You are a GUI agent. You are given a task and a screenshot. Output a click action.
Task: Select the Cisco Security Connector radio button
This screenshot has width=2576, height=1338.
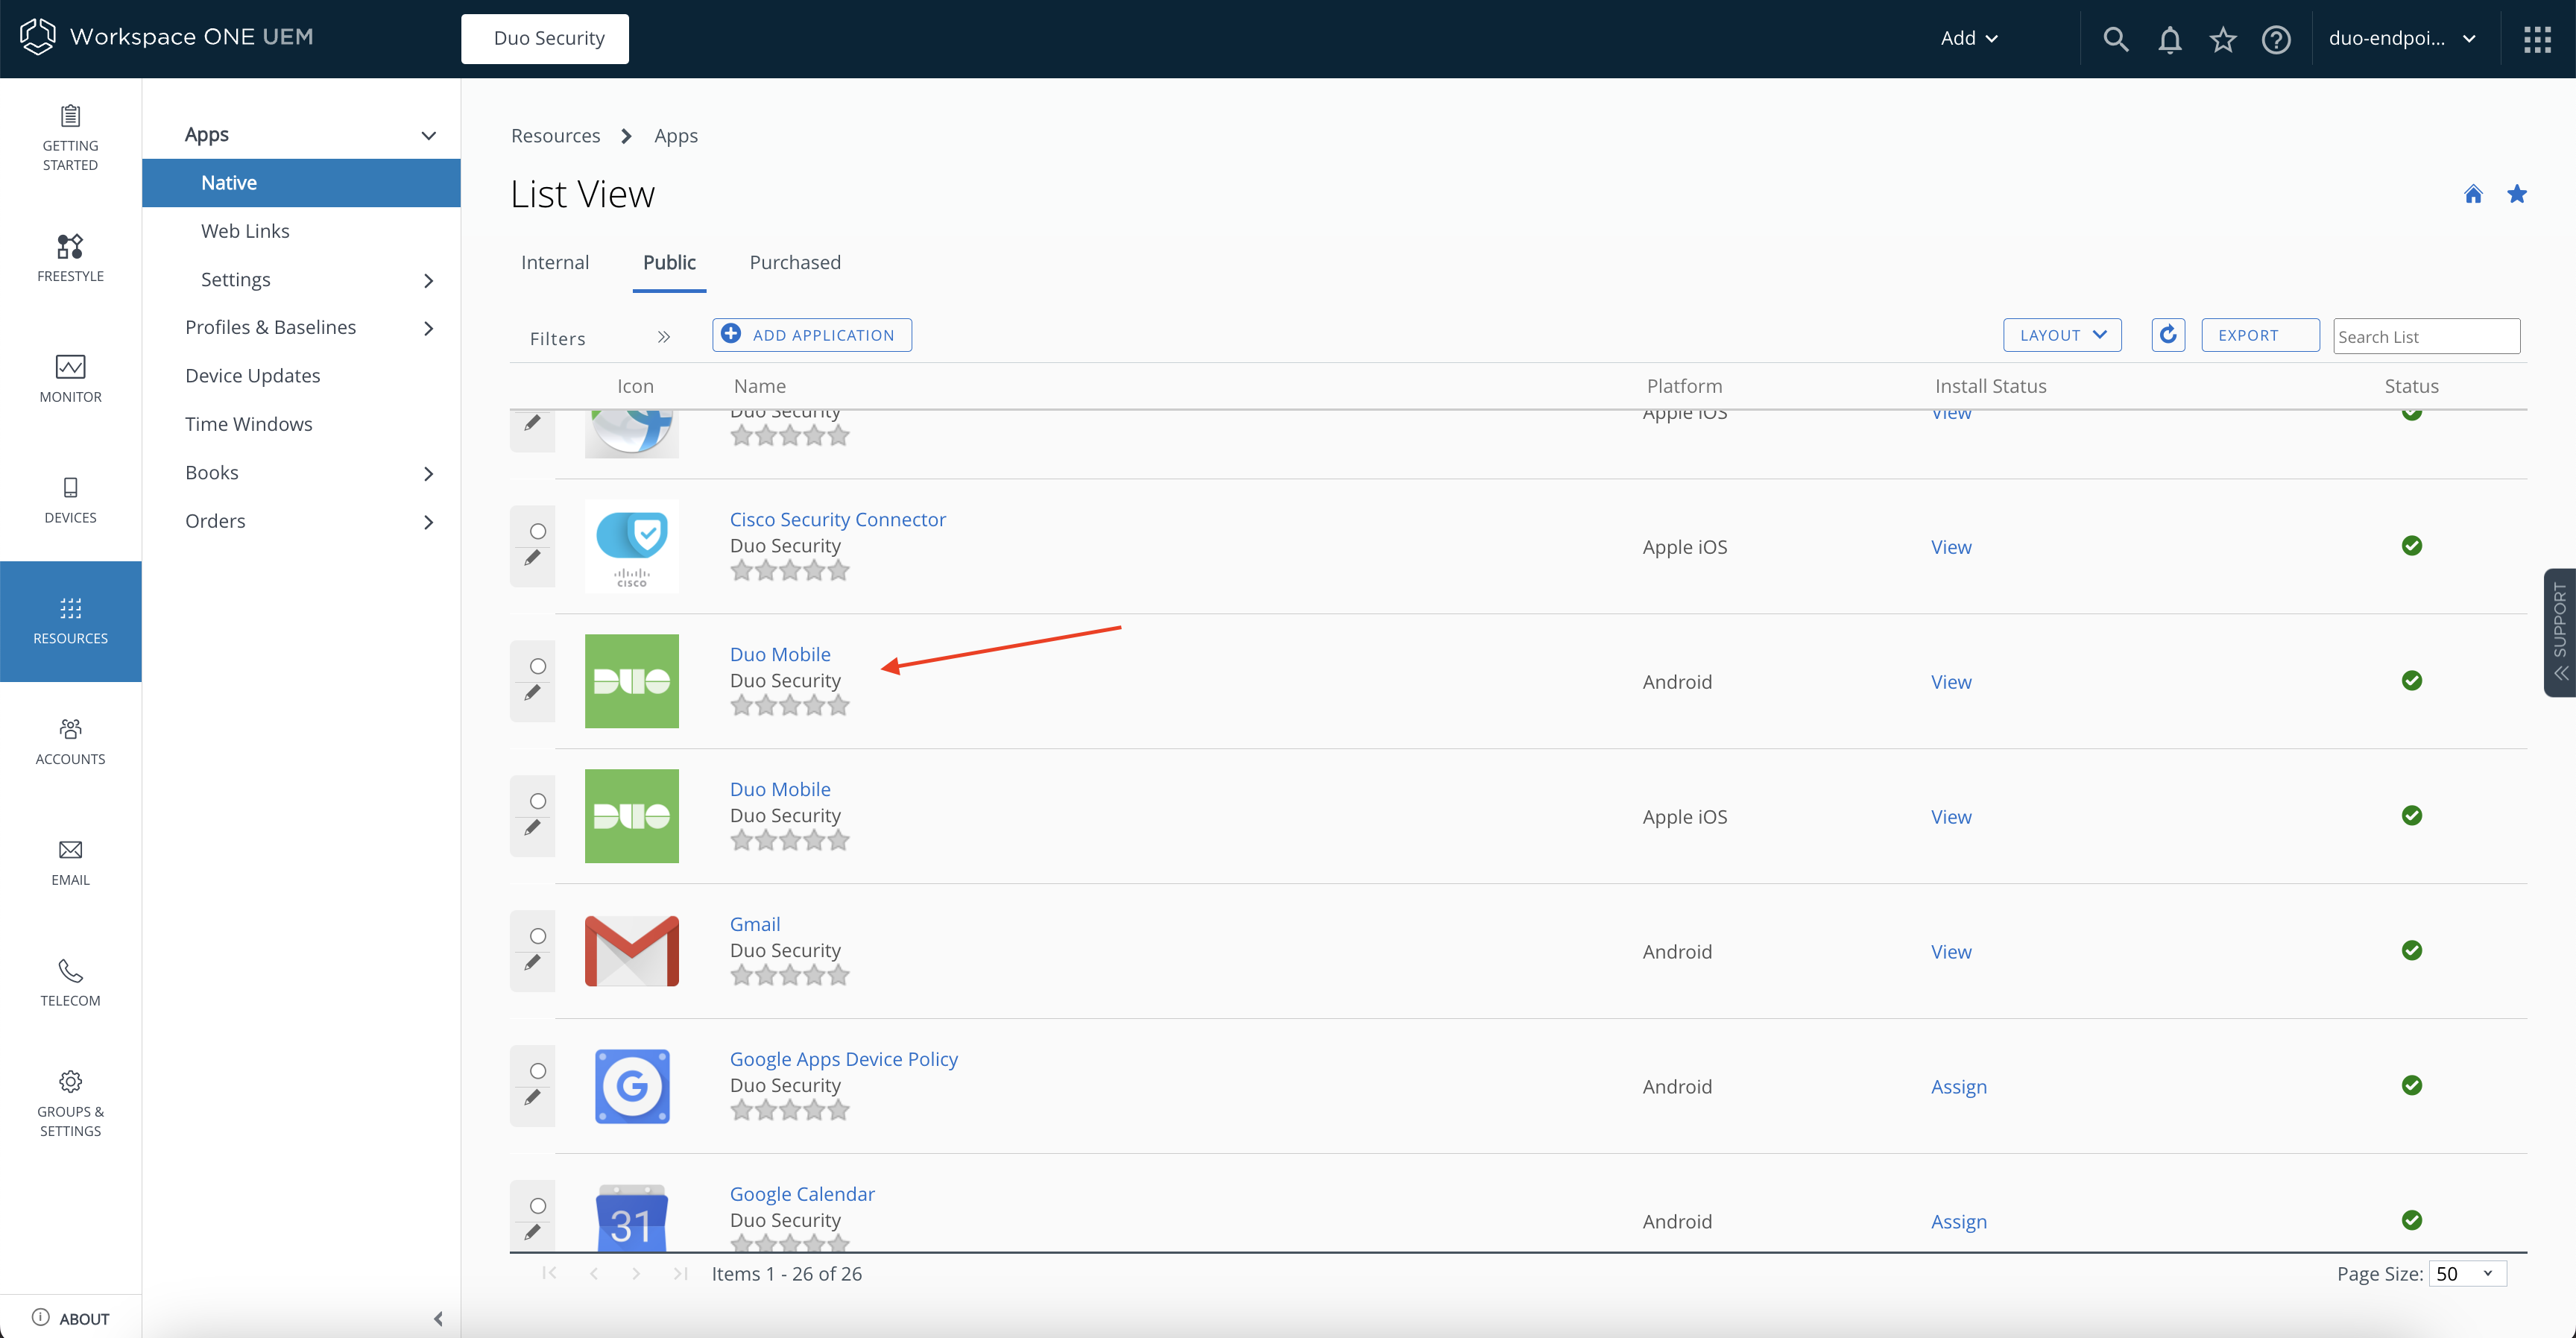coord(538,531)
